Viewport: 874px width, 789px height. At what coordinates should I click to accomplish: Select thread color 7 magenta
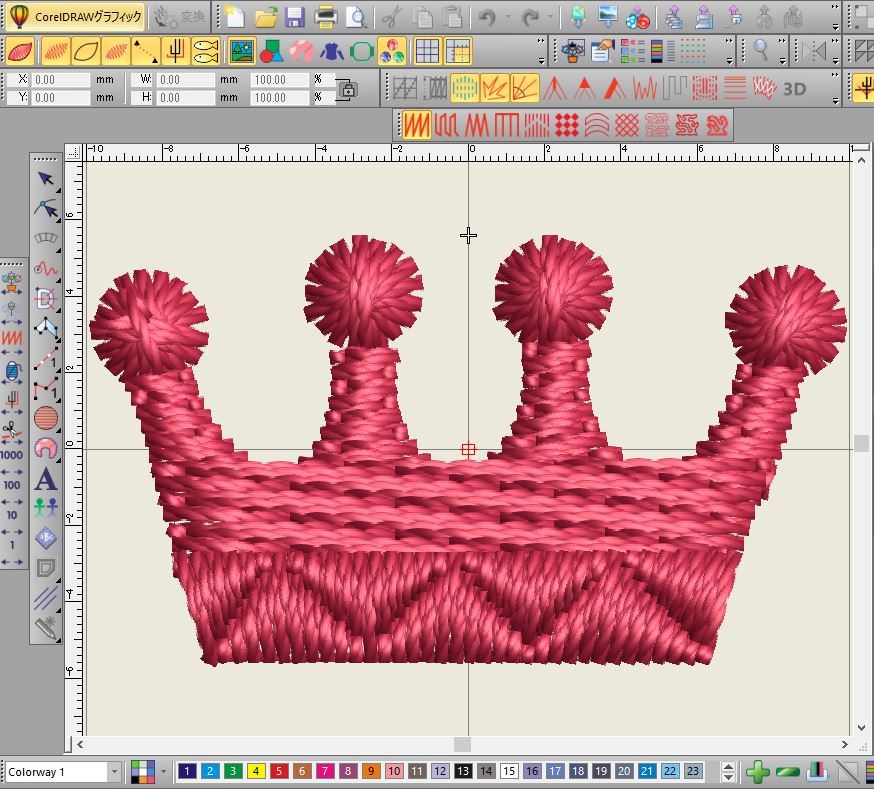click(x=325, y=771)
